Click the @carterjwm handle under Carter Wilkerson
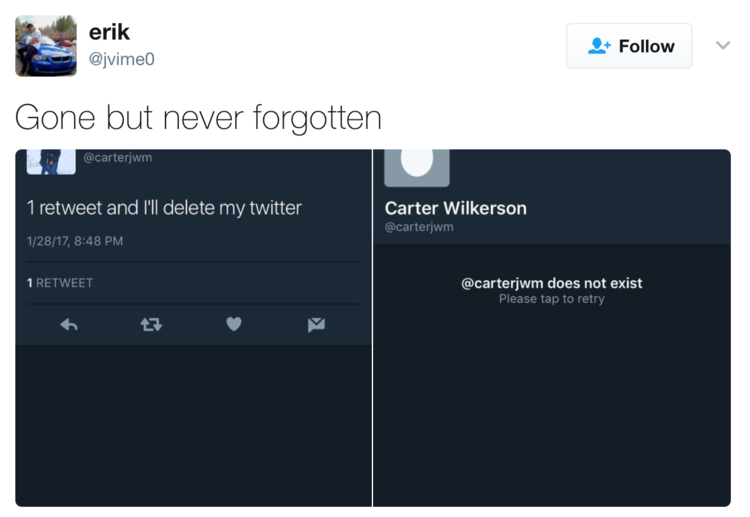This screenshot has height=517, width=750. (419, 227)
